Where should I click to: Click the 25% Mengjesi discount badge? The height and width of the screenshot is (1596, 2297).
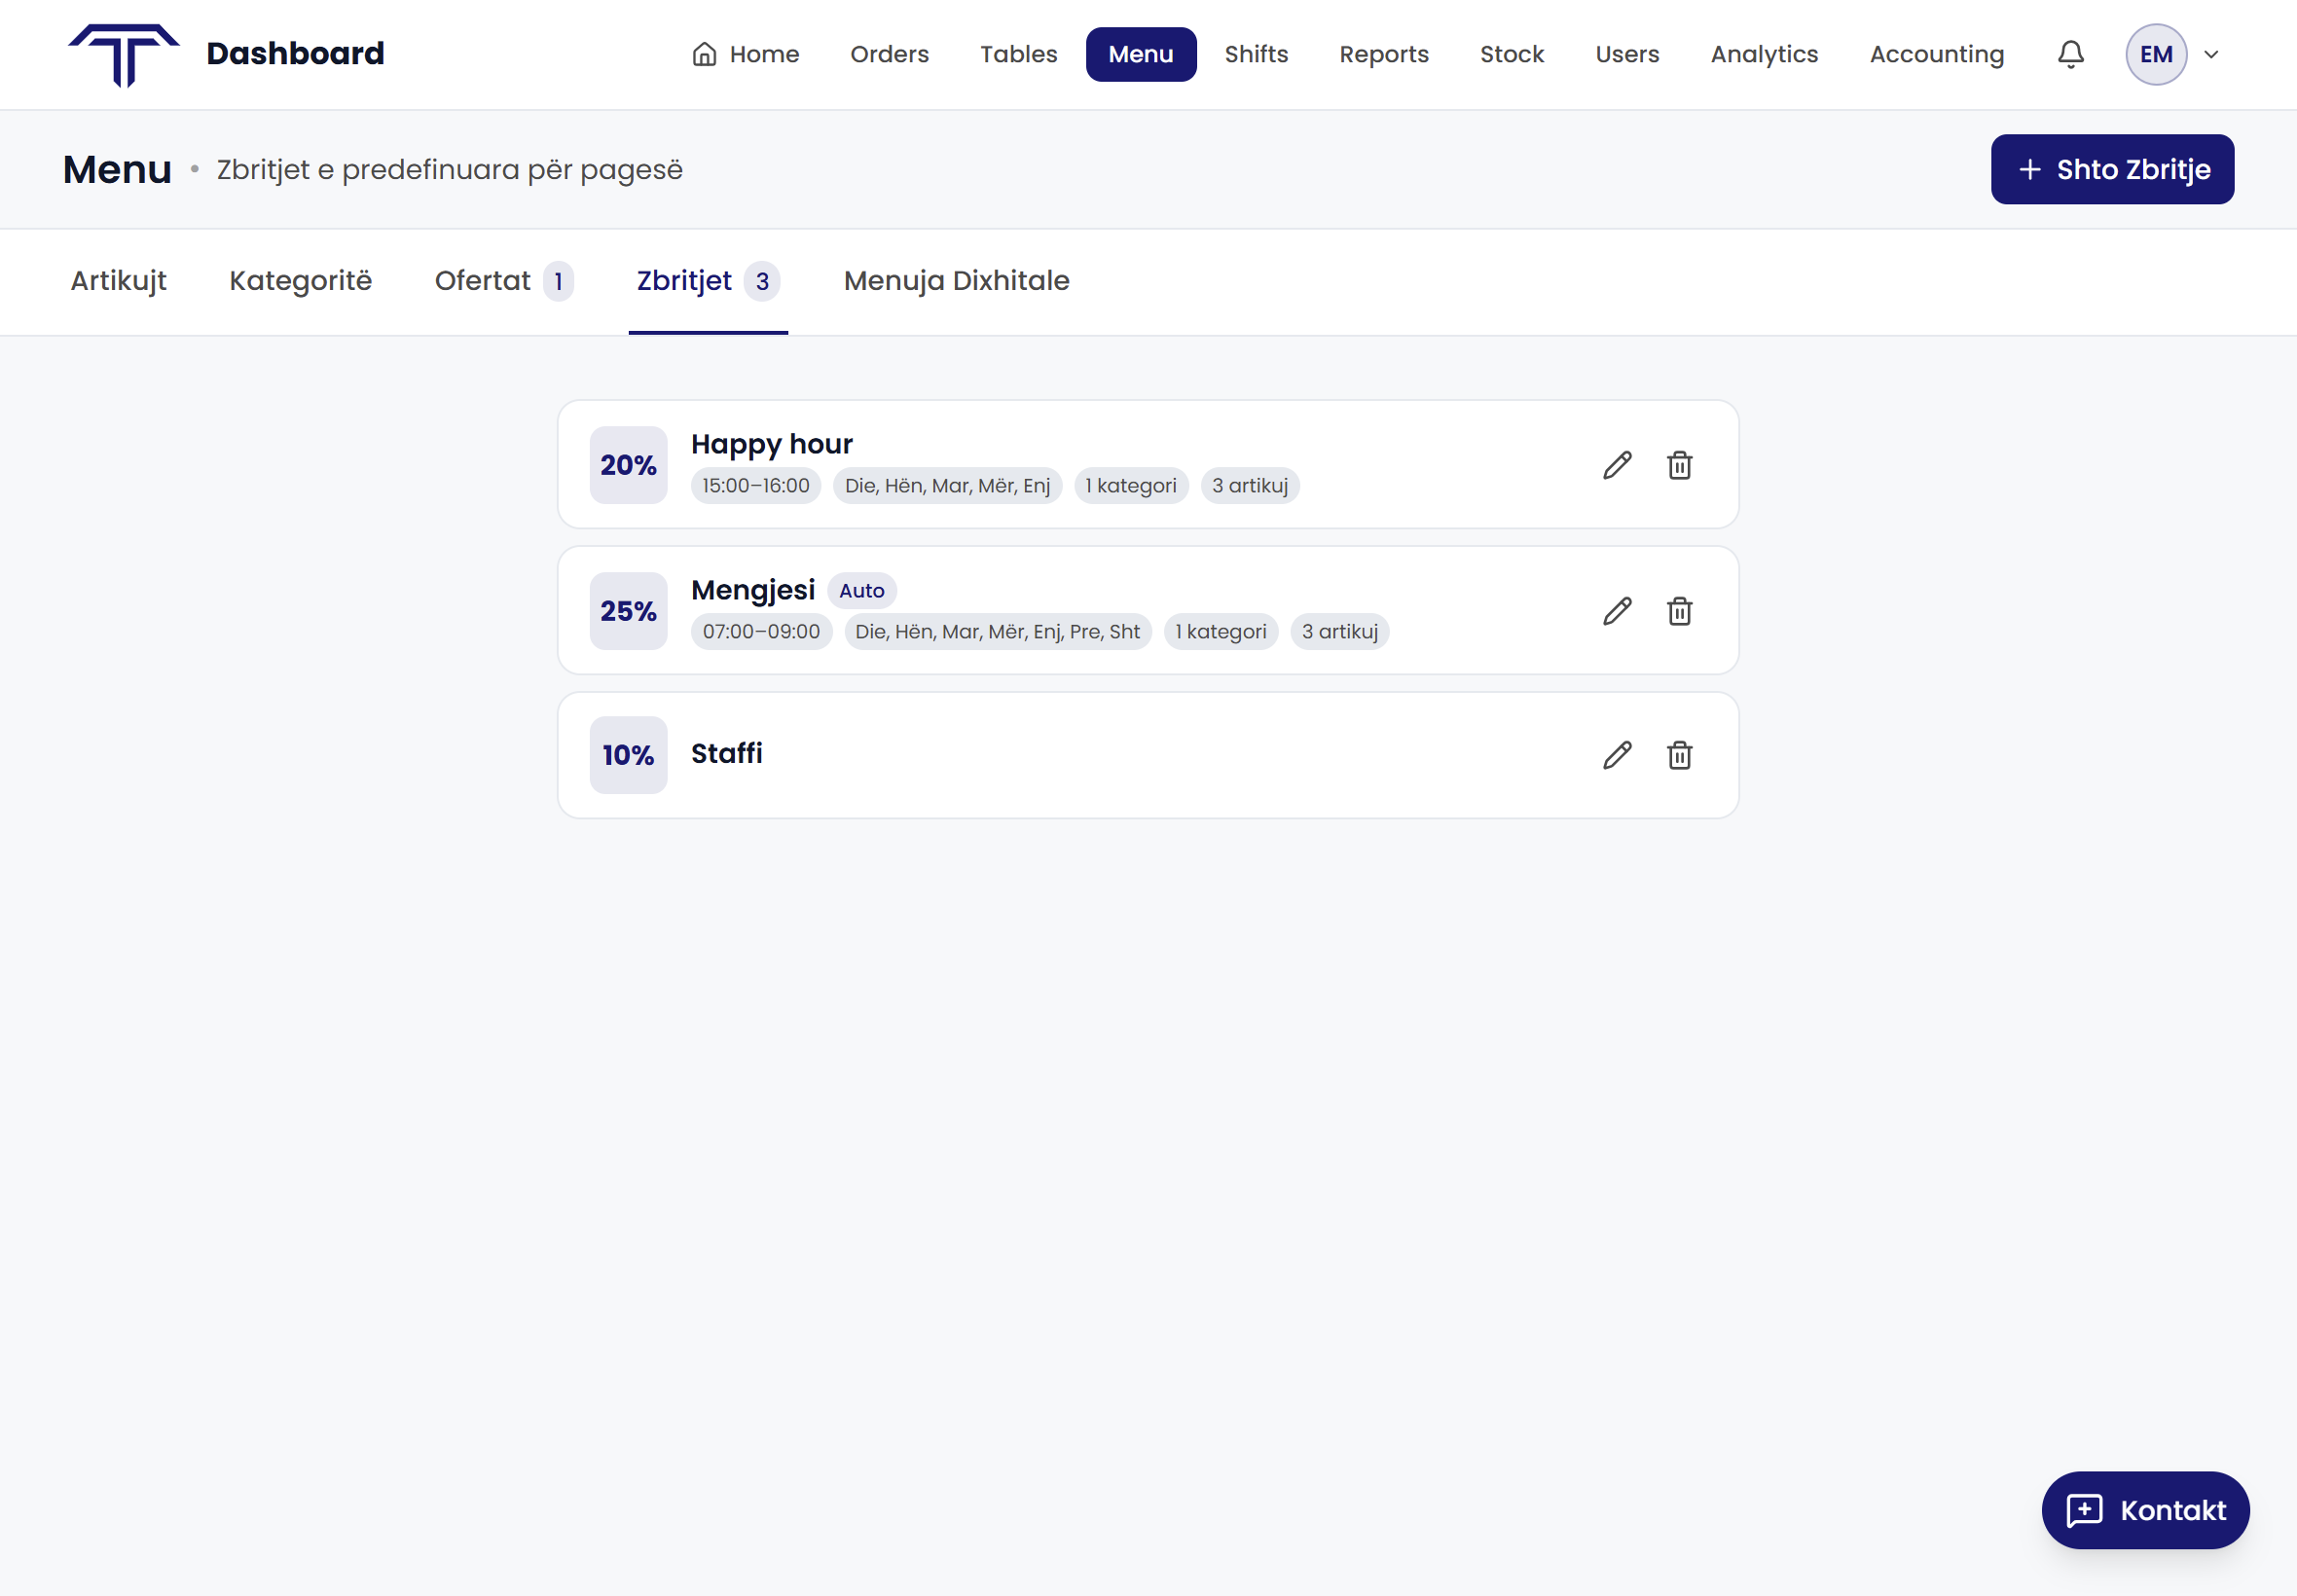(x=628, y=611)
